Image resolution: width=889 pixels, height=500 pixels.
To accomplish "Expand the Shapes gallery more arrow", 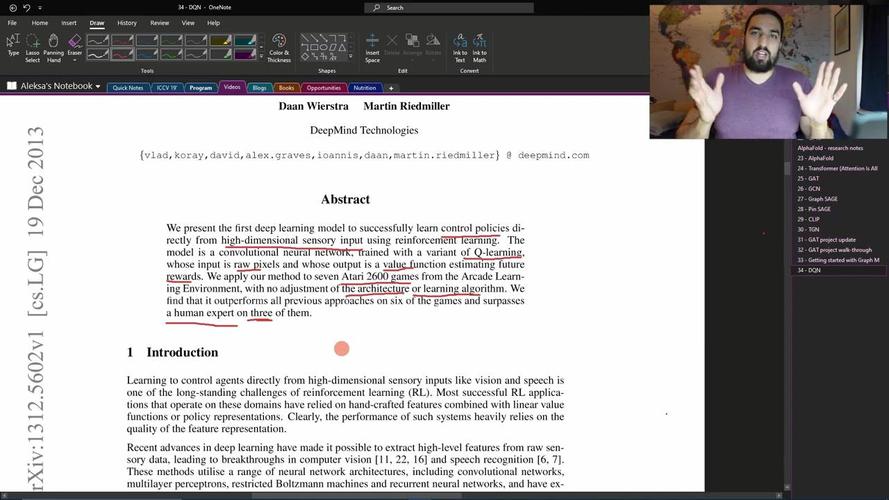I will pos(351,56).
